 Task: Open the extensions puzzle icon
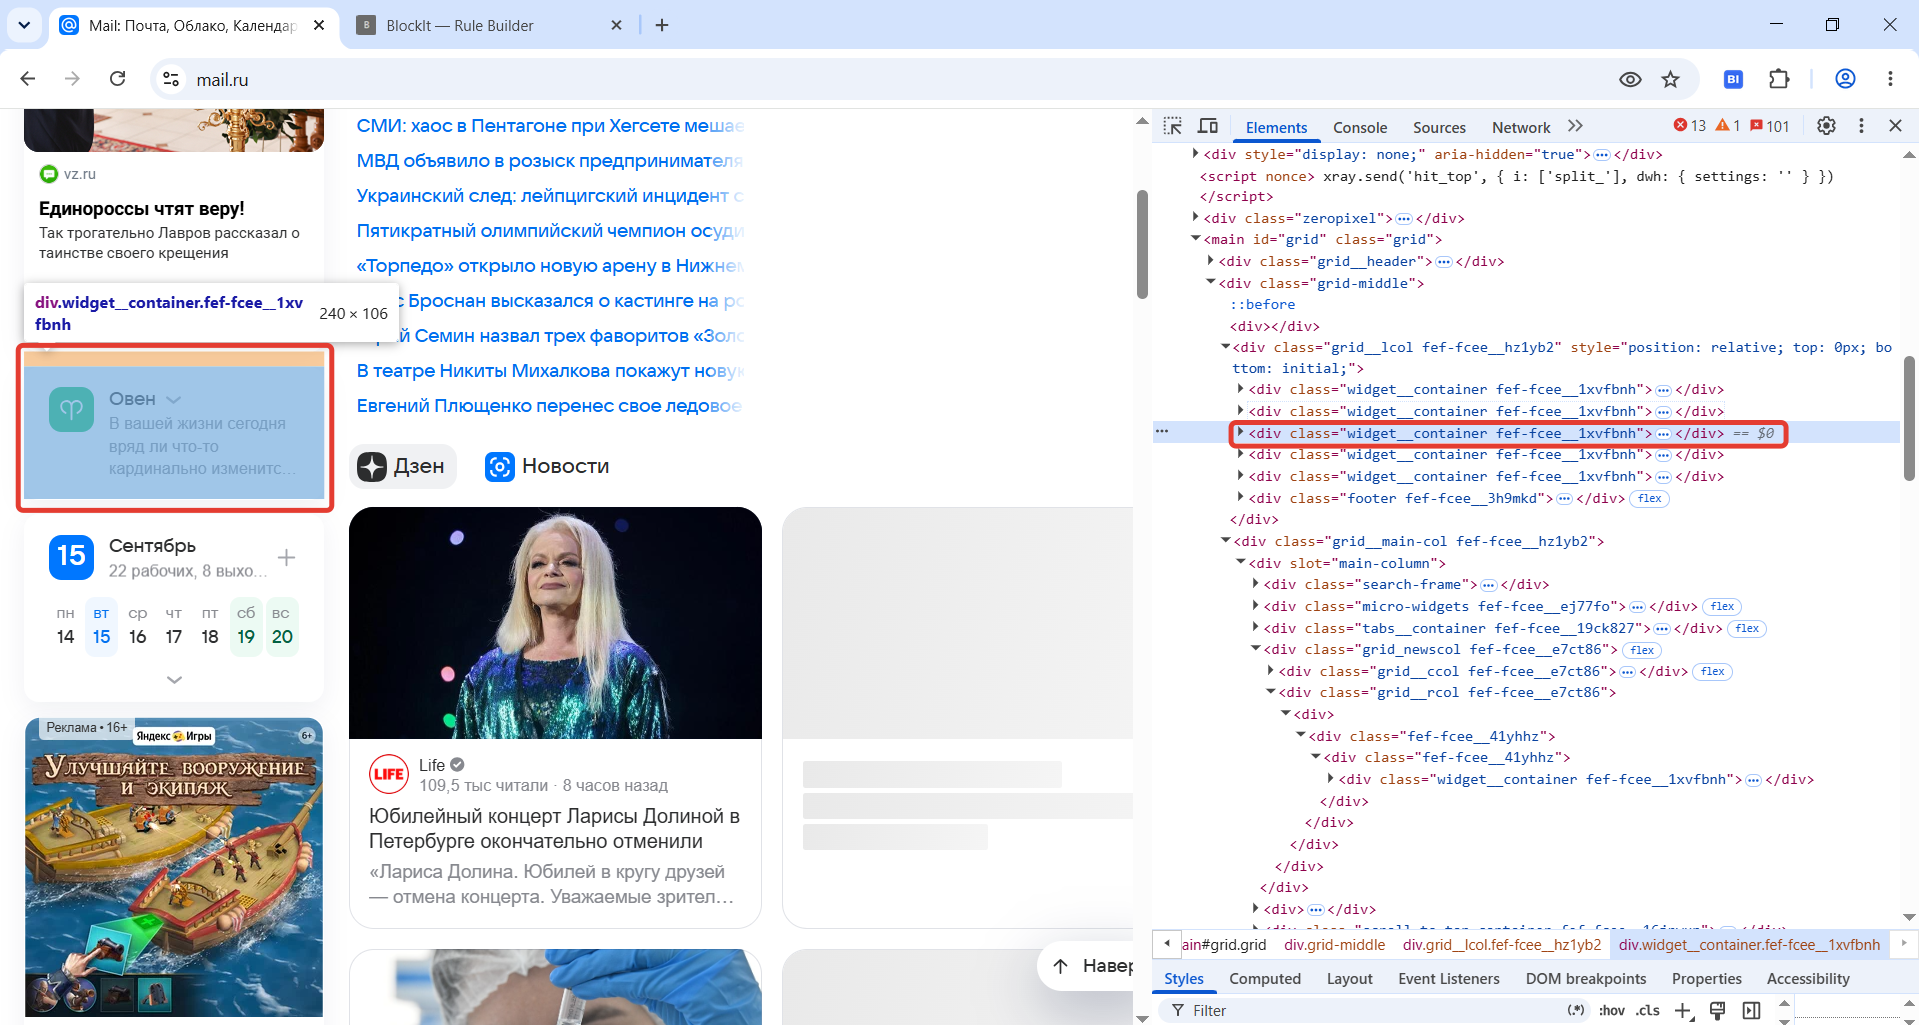pyautogui.click(x=1779, y=79)
